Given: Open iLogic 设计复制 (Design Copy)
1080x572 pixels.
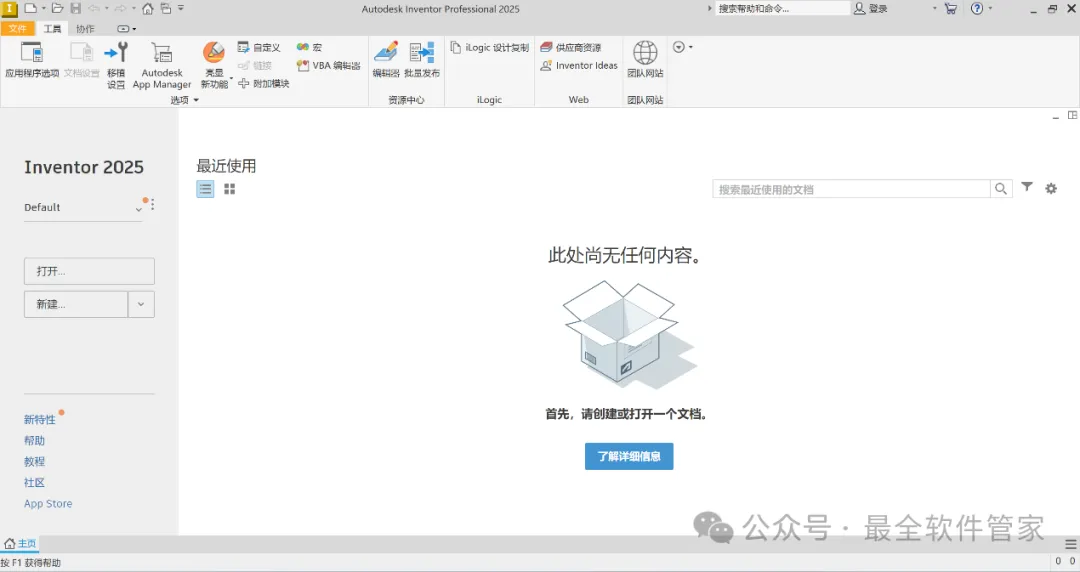Looking at the screenshot, I should [x=490, y=48].
